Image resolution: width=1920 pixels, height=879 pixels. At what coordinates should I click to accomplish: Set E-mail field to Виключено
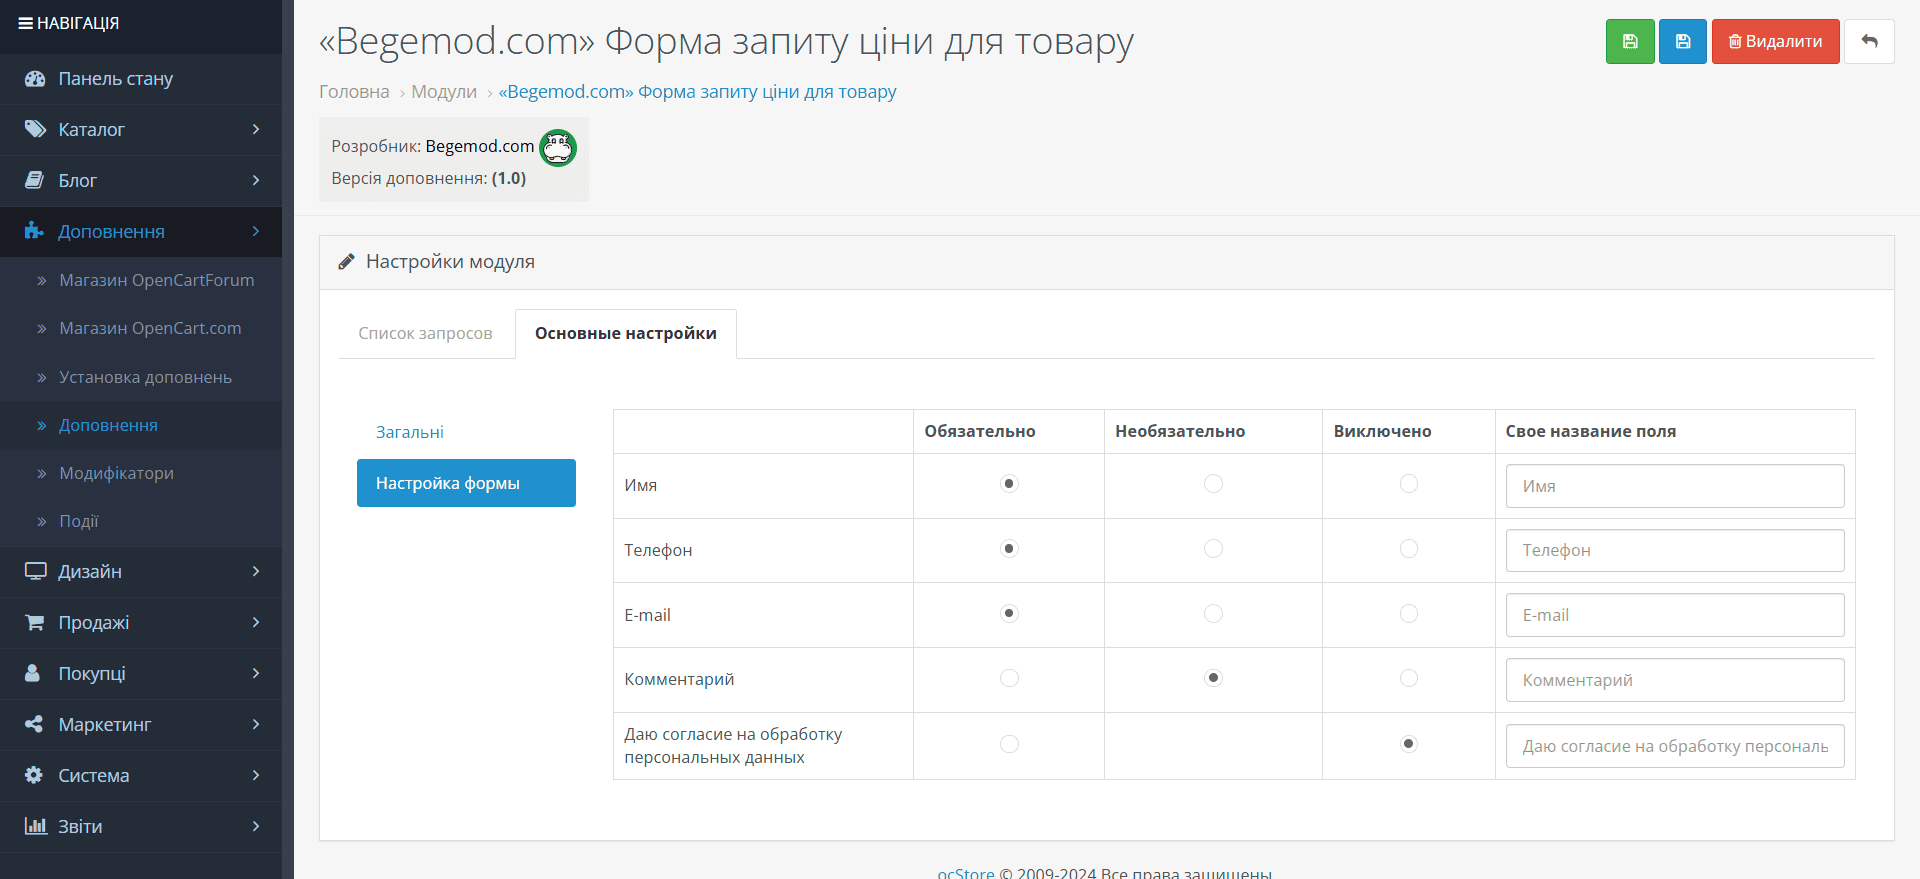[x=1409, y=614]
